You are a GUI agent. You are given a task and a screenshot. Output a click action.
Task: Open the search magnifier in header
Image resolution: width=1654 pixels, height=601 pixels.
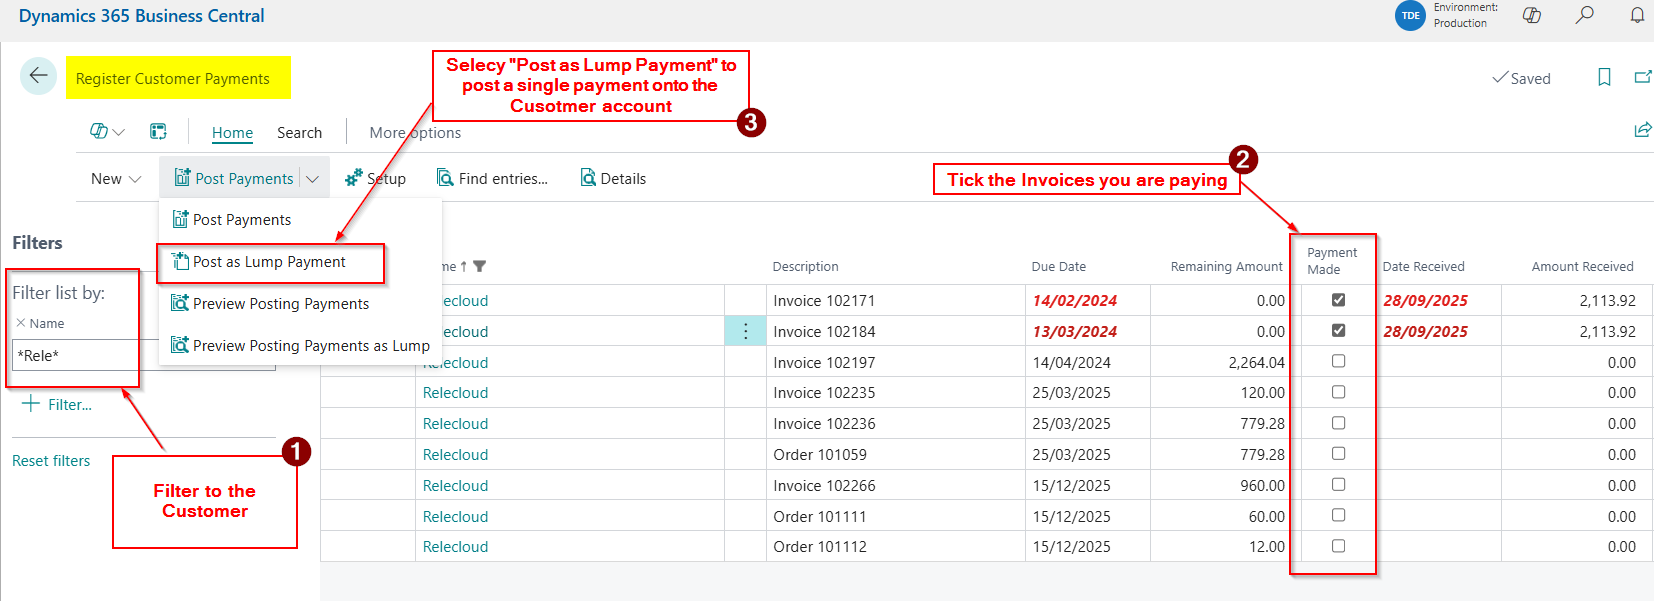tap(1585, 15)
